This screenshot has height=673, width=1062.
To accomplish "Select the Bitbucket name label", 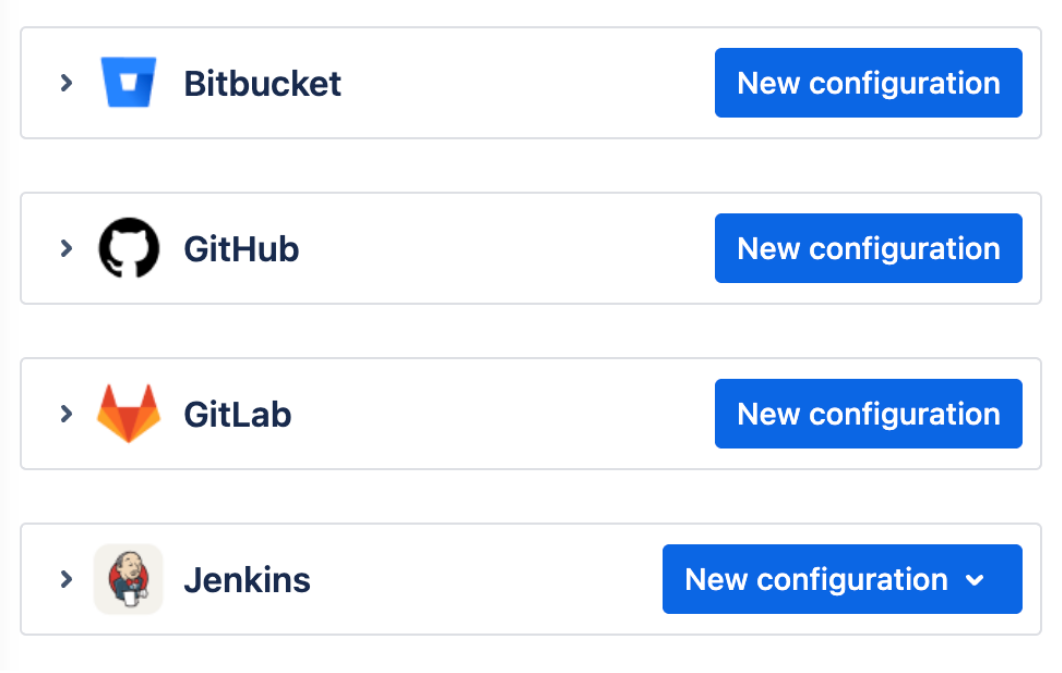I will tap(262, 83).
